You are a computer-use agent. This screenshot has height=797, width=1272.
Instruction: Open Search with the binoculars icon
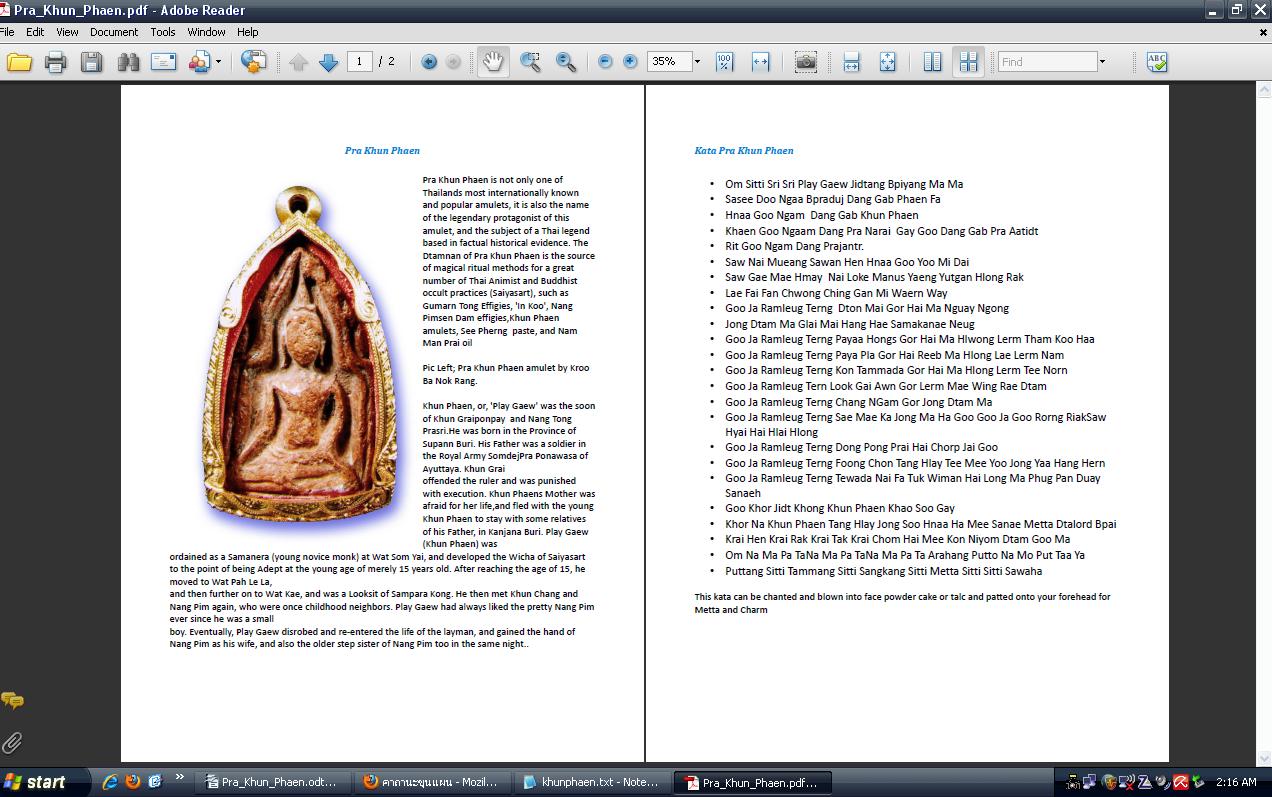coord(128,62)
